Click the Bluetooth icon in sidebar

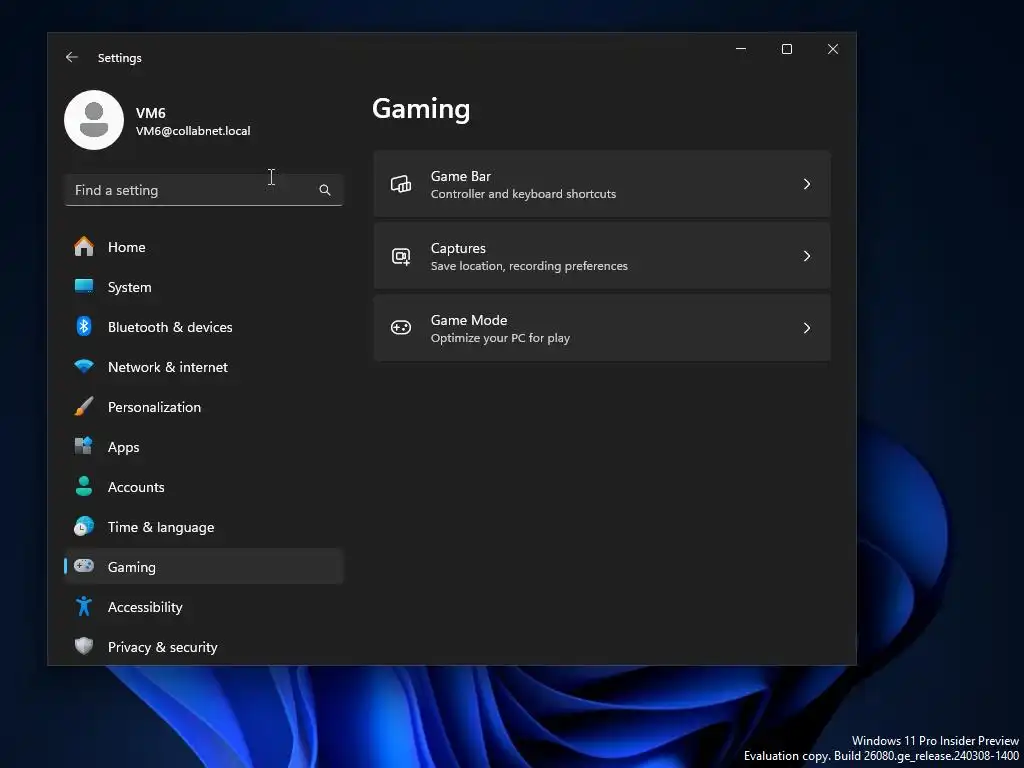(x=84, y=327)
